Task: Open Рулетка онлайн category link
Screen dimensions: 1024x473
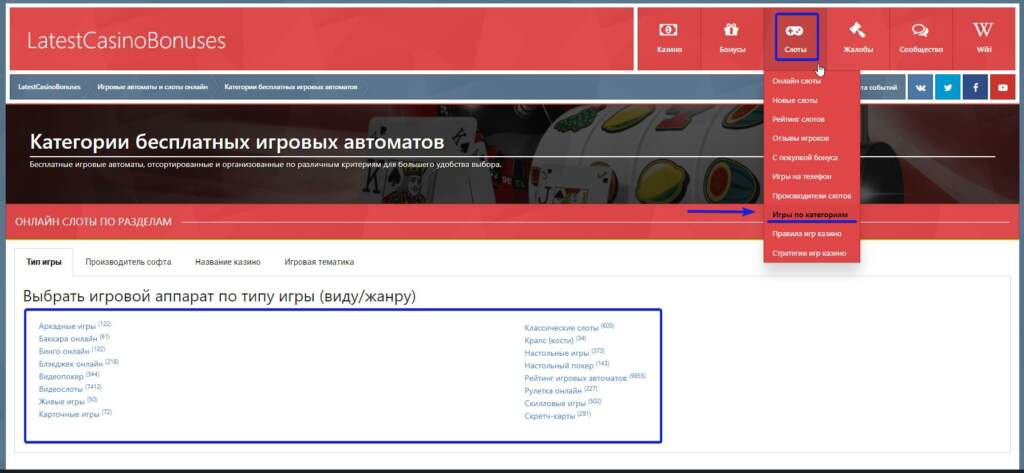Action: tap(553, 391)
